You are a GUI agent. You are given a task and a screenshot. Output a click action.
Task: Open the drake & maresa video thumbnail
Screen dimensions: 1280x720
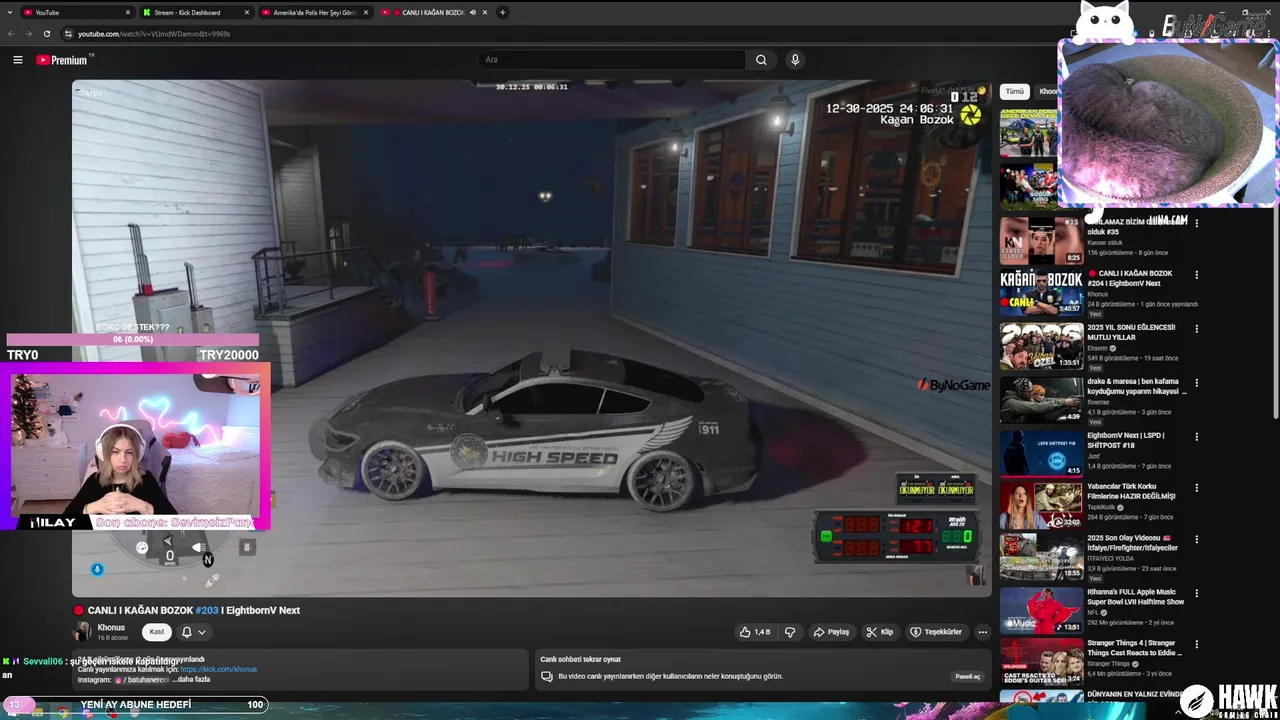click(x=1041, y=400)
